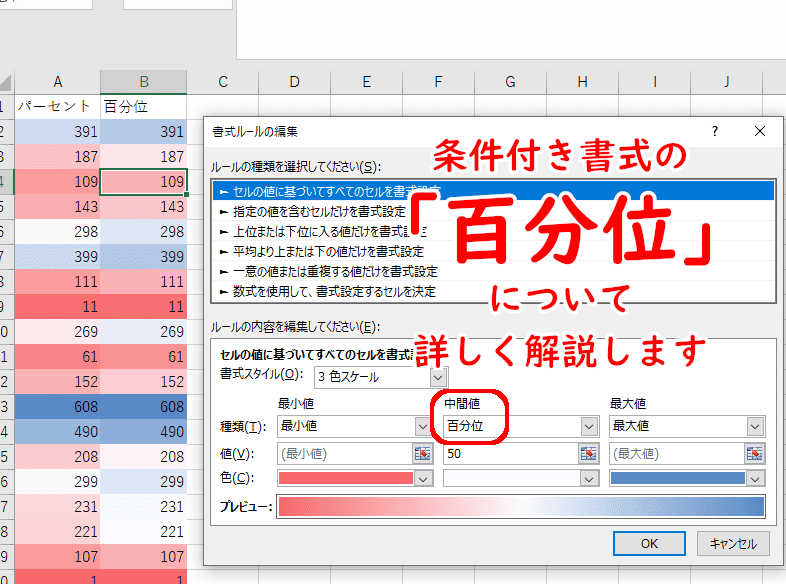Click the help question mark in dialog

click(x=715, y=131)
